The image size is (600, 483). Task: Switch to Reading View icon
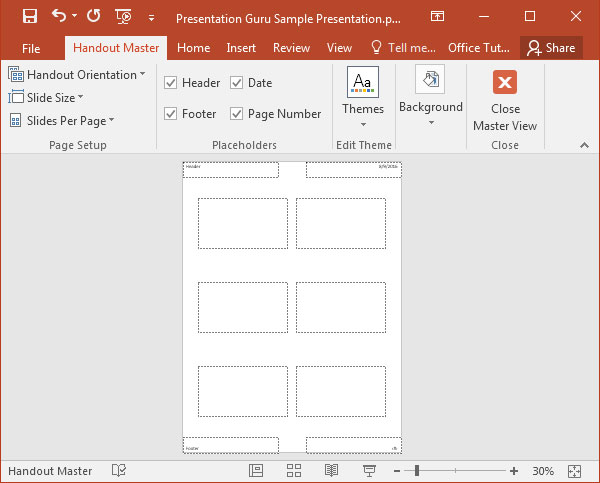tap(331, 471)
